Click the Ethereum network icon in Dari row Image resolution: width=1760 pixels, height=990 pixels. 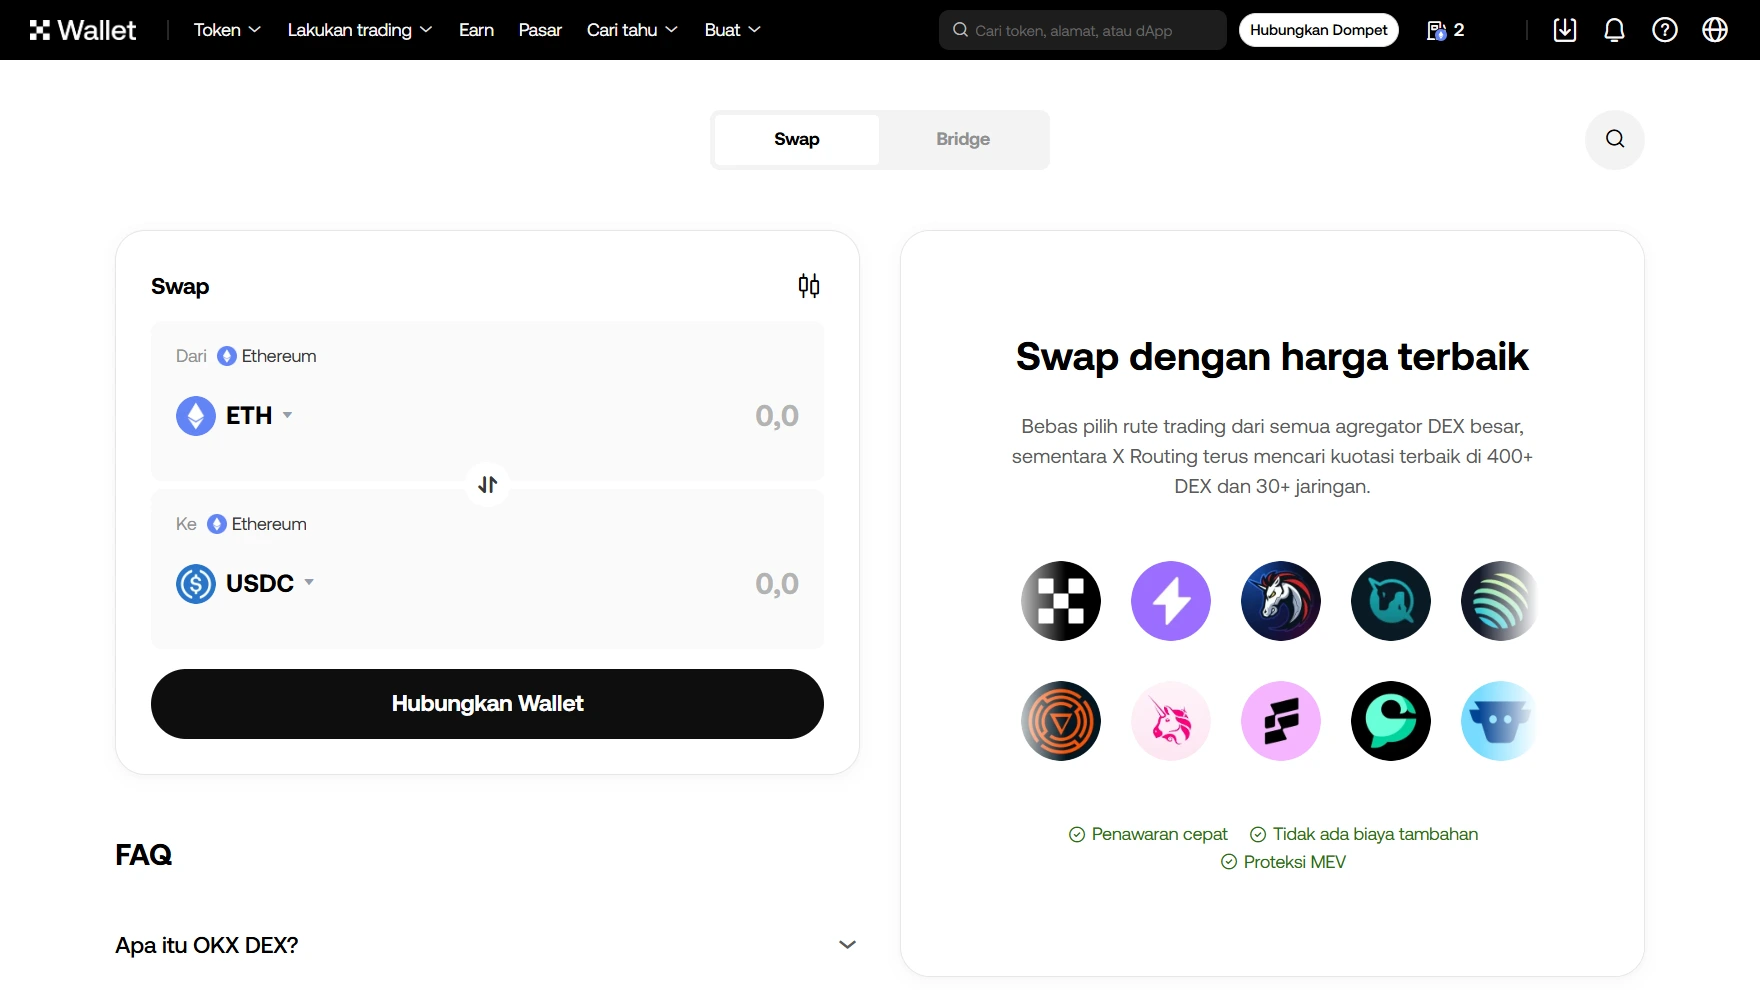pyautogui.click(x=227, y=356)
